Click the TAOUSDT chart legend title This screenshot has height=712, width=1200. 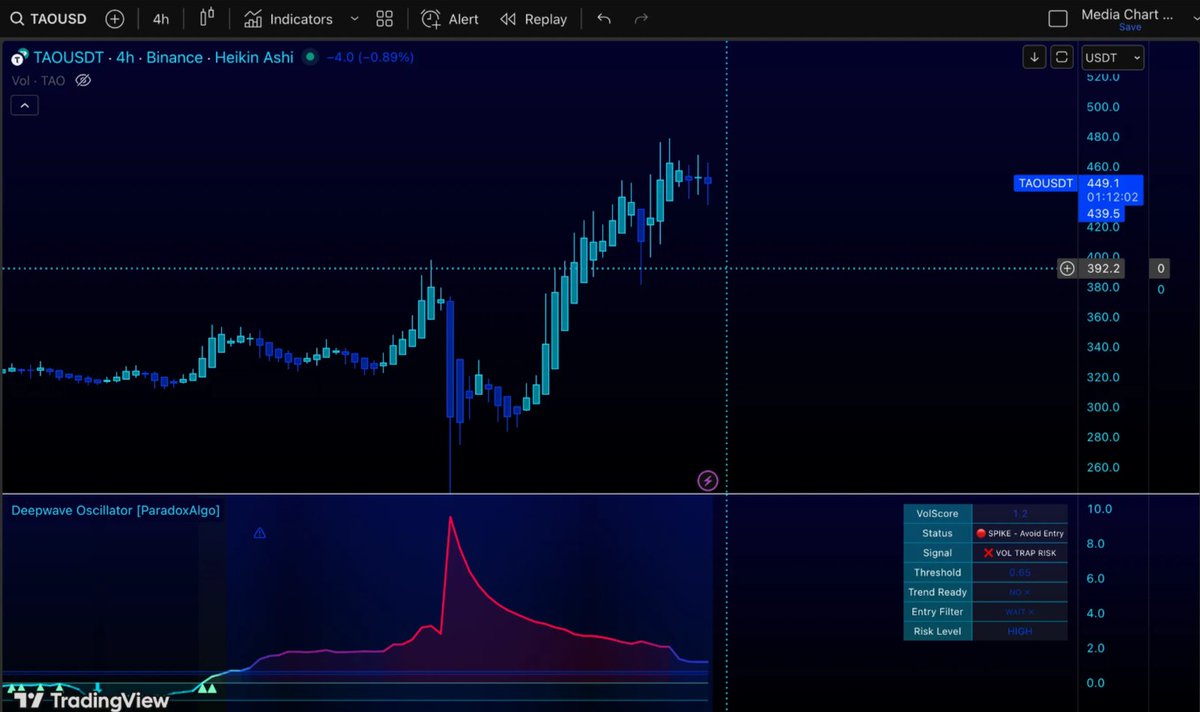pos(163,57)
